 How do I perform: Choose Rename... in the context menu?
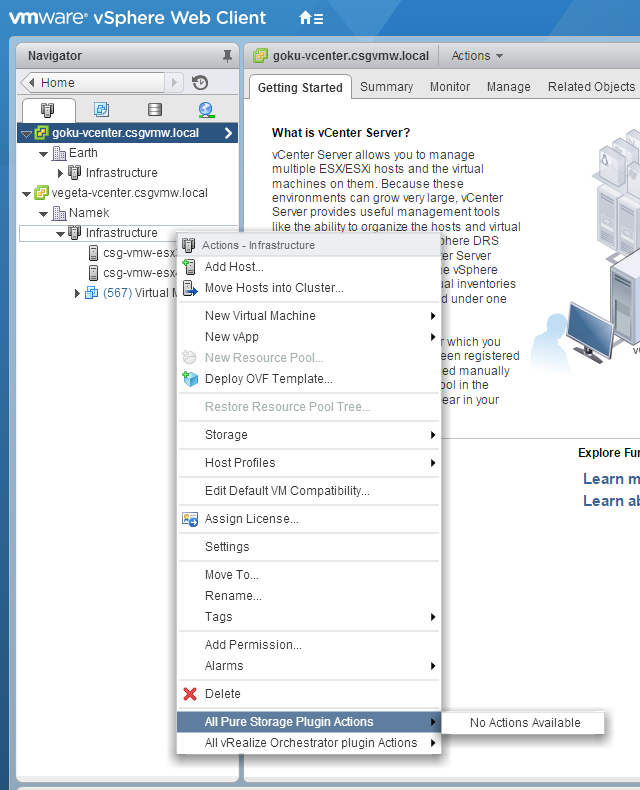coord(309,596)
